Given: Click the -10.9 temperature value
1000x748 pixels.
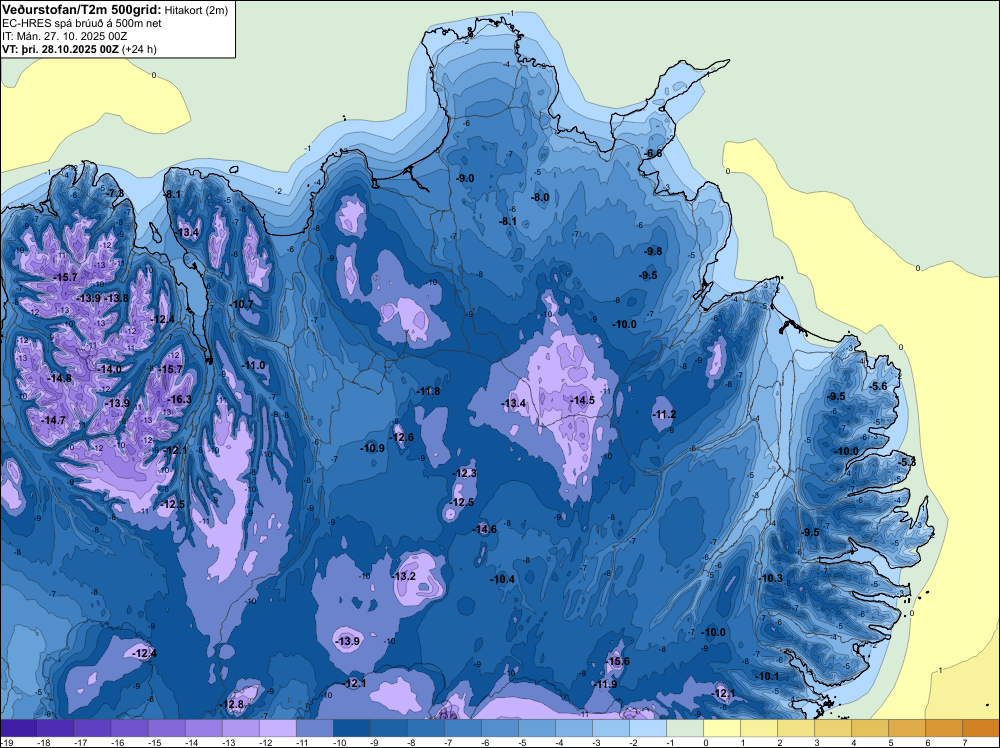Looking at the screenshot, I should (372, 448).
